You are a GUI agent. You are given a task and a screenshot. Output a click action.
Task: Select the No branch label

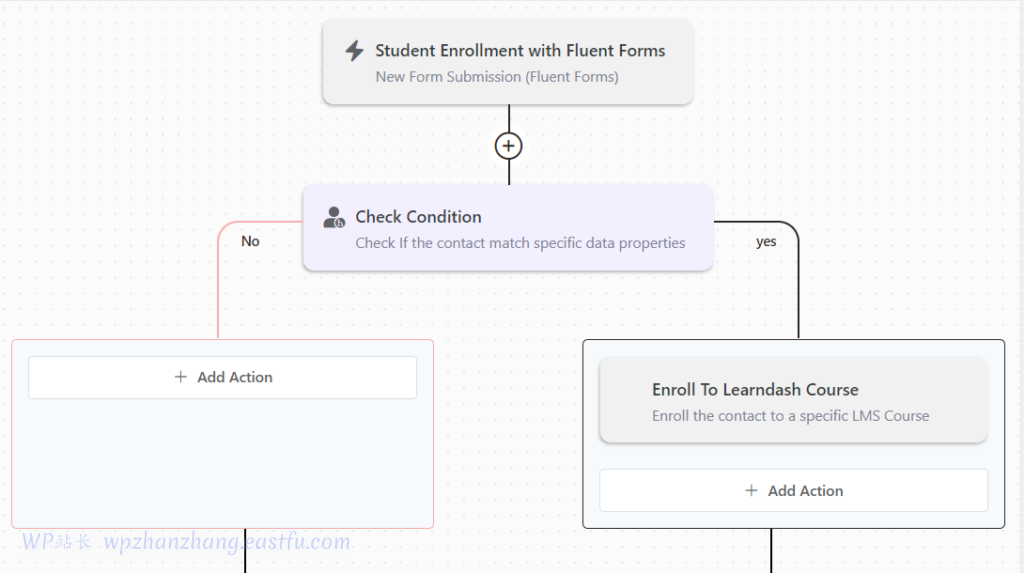(250, 241)
